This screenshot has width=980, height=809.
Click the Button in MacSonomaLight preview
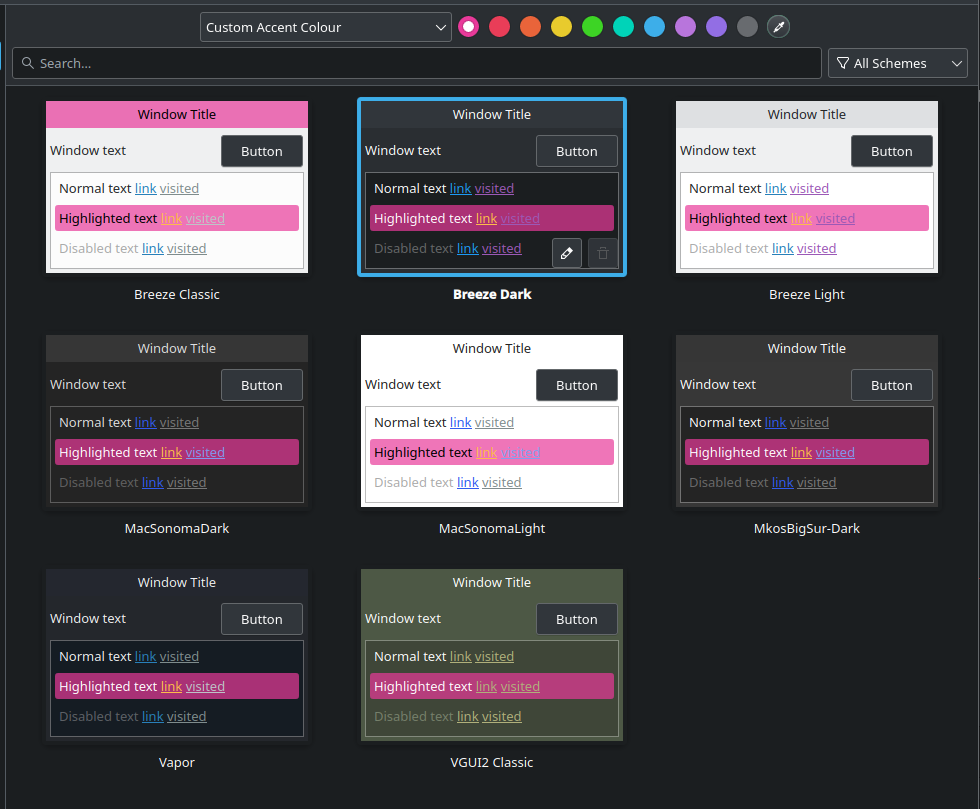point(577,385)
